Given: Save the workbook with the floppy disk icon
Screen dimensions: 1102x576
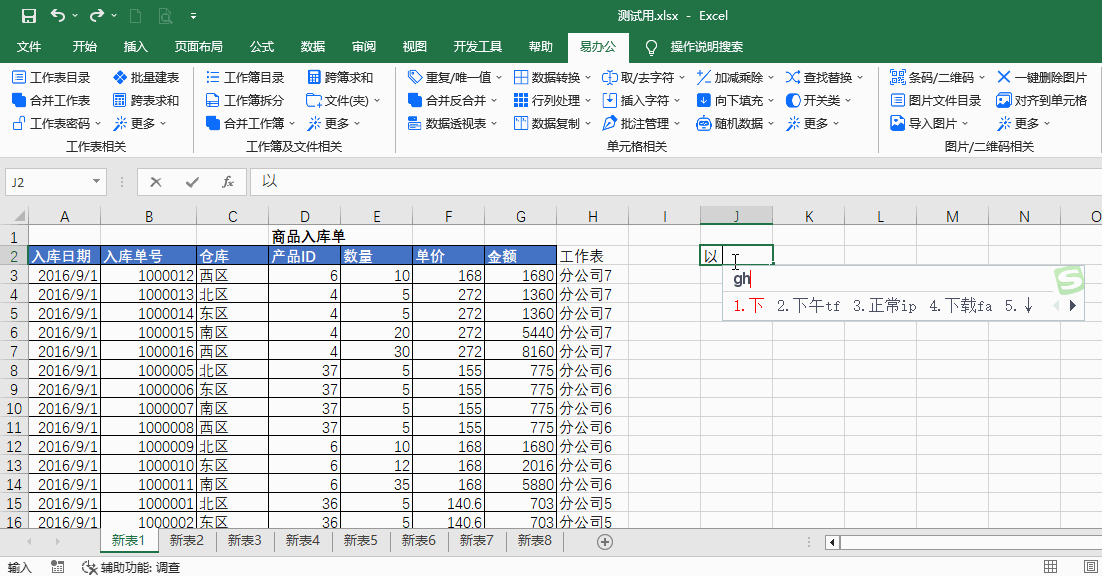Looking at the screenshot, I should (x=29, y=15).
